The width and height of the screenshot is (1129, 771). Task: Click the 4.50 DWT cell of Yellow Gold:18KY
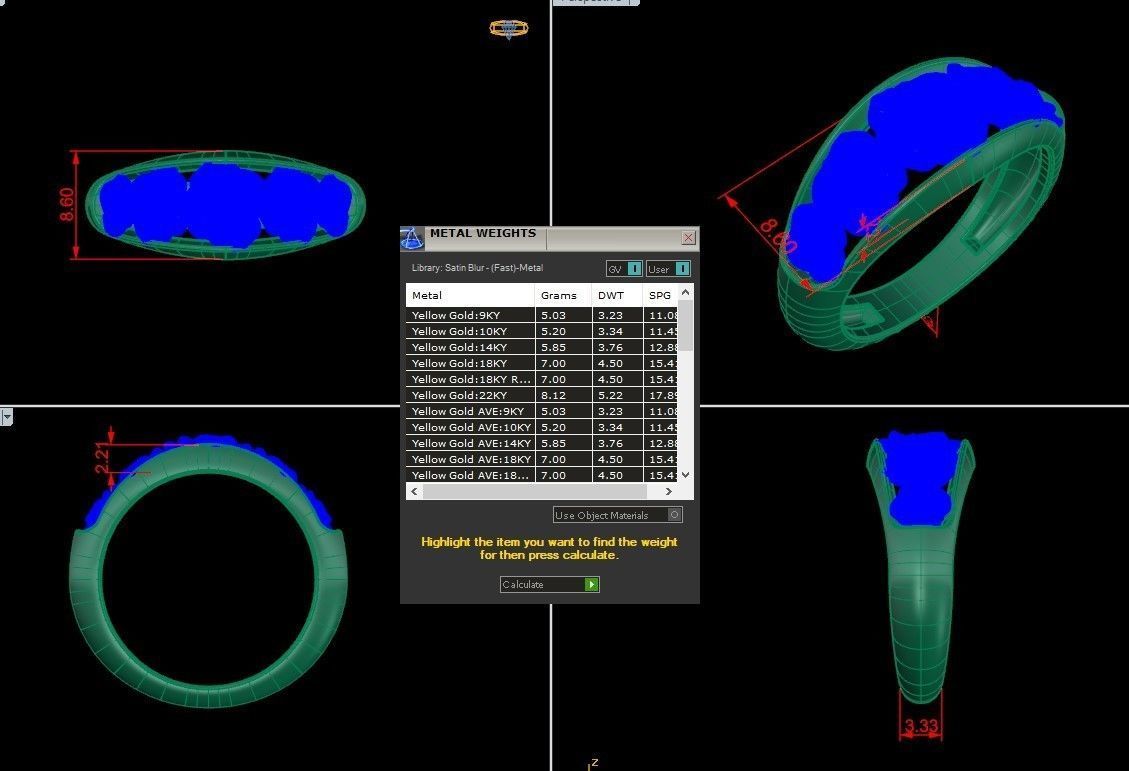[617, 363]
